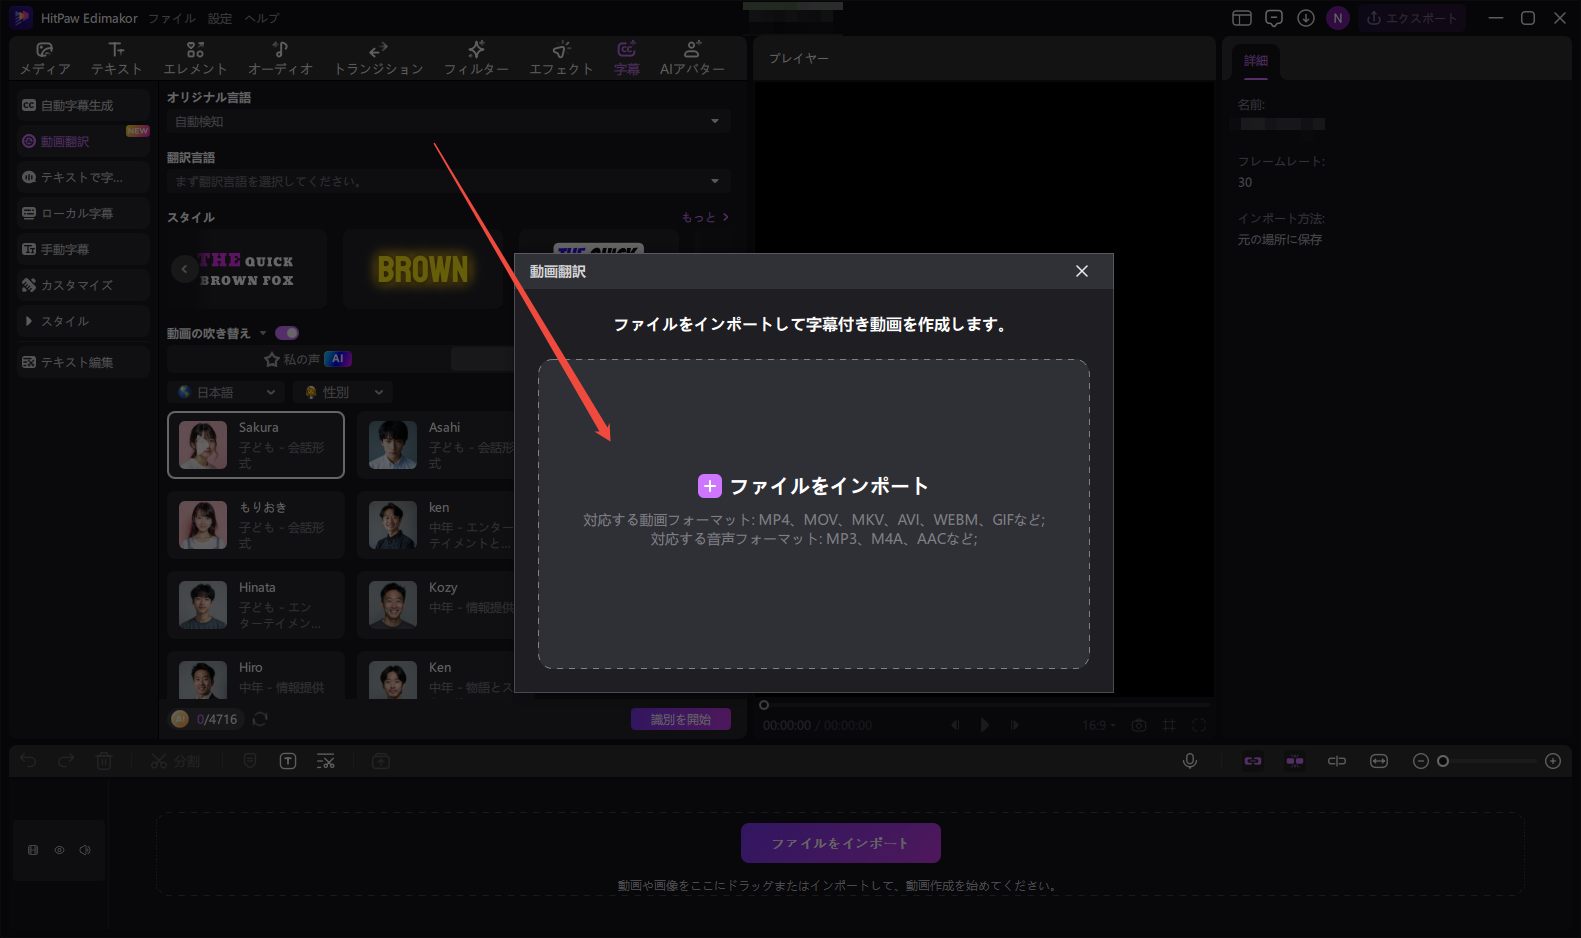Click the 分割 split tool
Image resolution: width=1581 pixels, height=938 pixels.
click(175, 761)
